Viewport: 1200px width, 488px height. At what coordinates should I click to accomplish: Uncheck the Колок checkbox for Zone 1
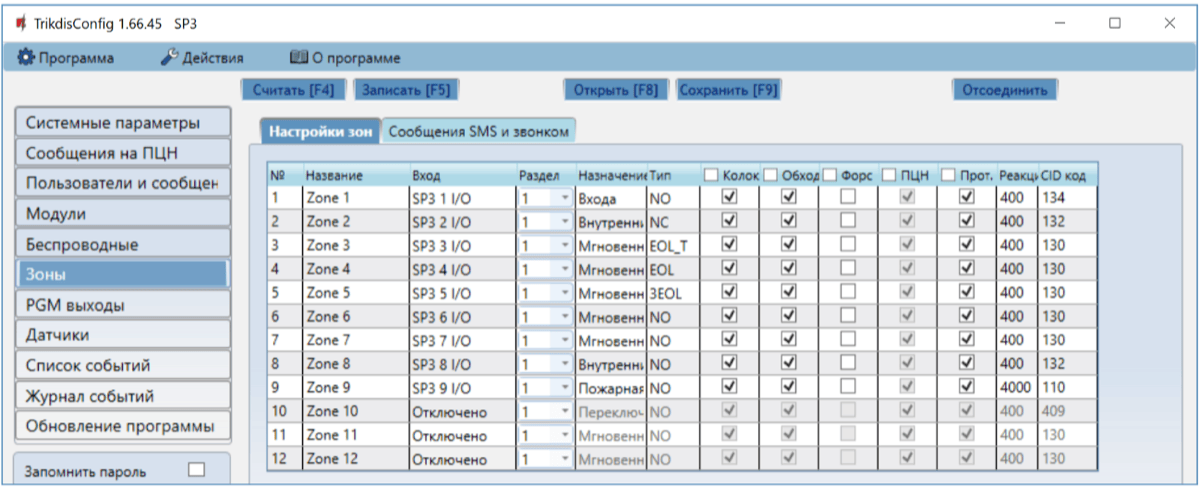pyautogui.click(x=729, y=198)
